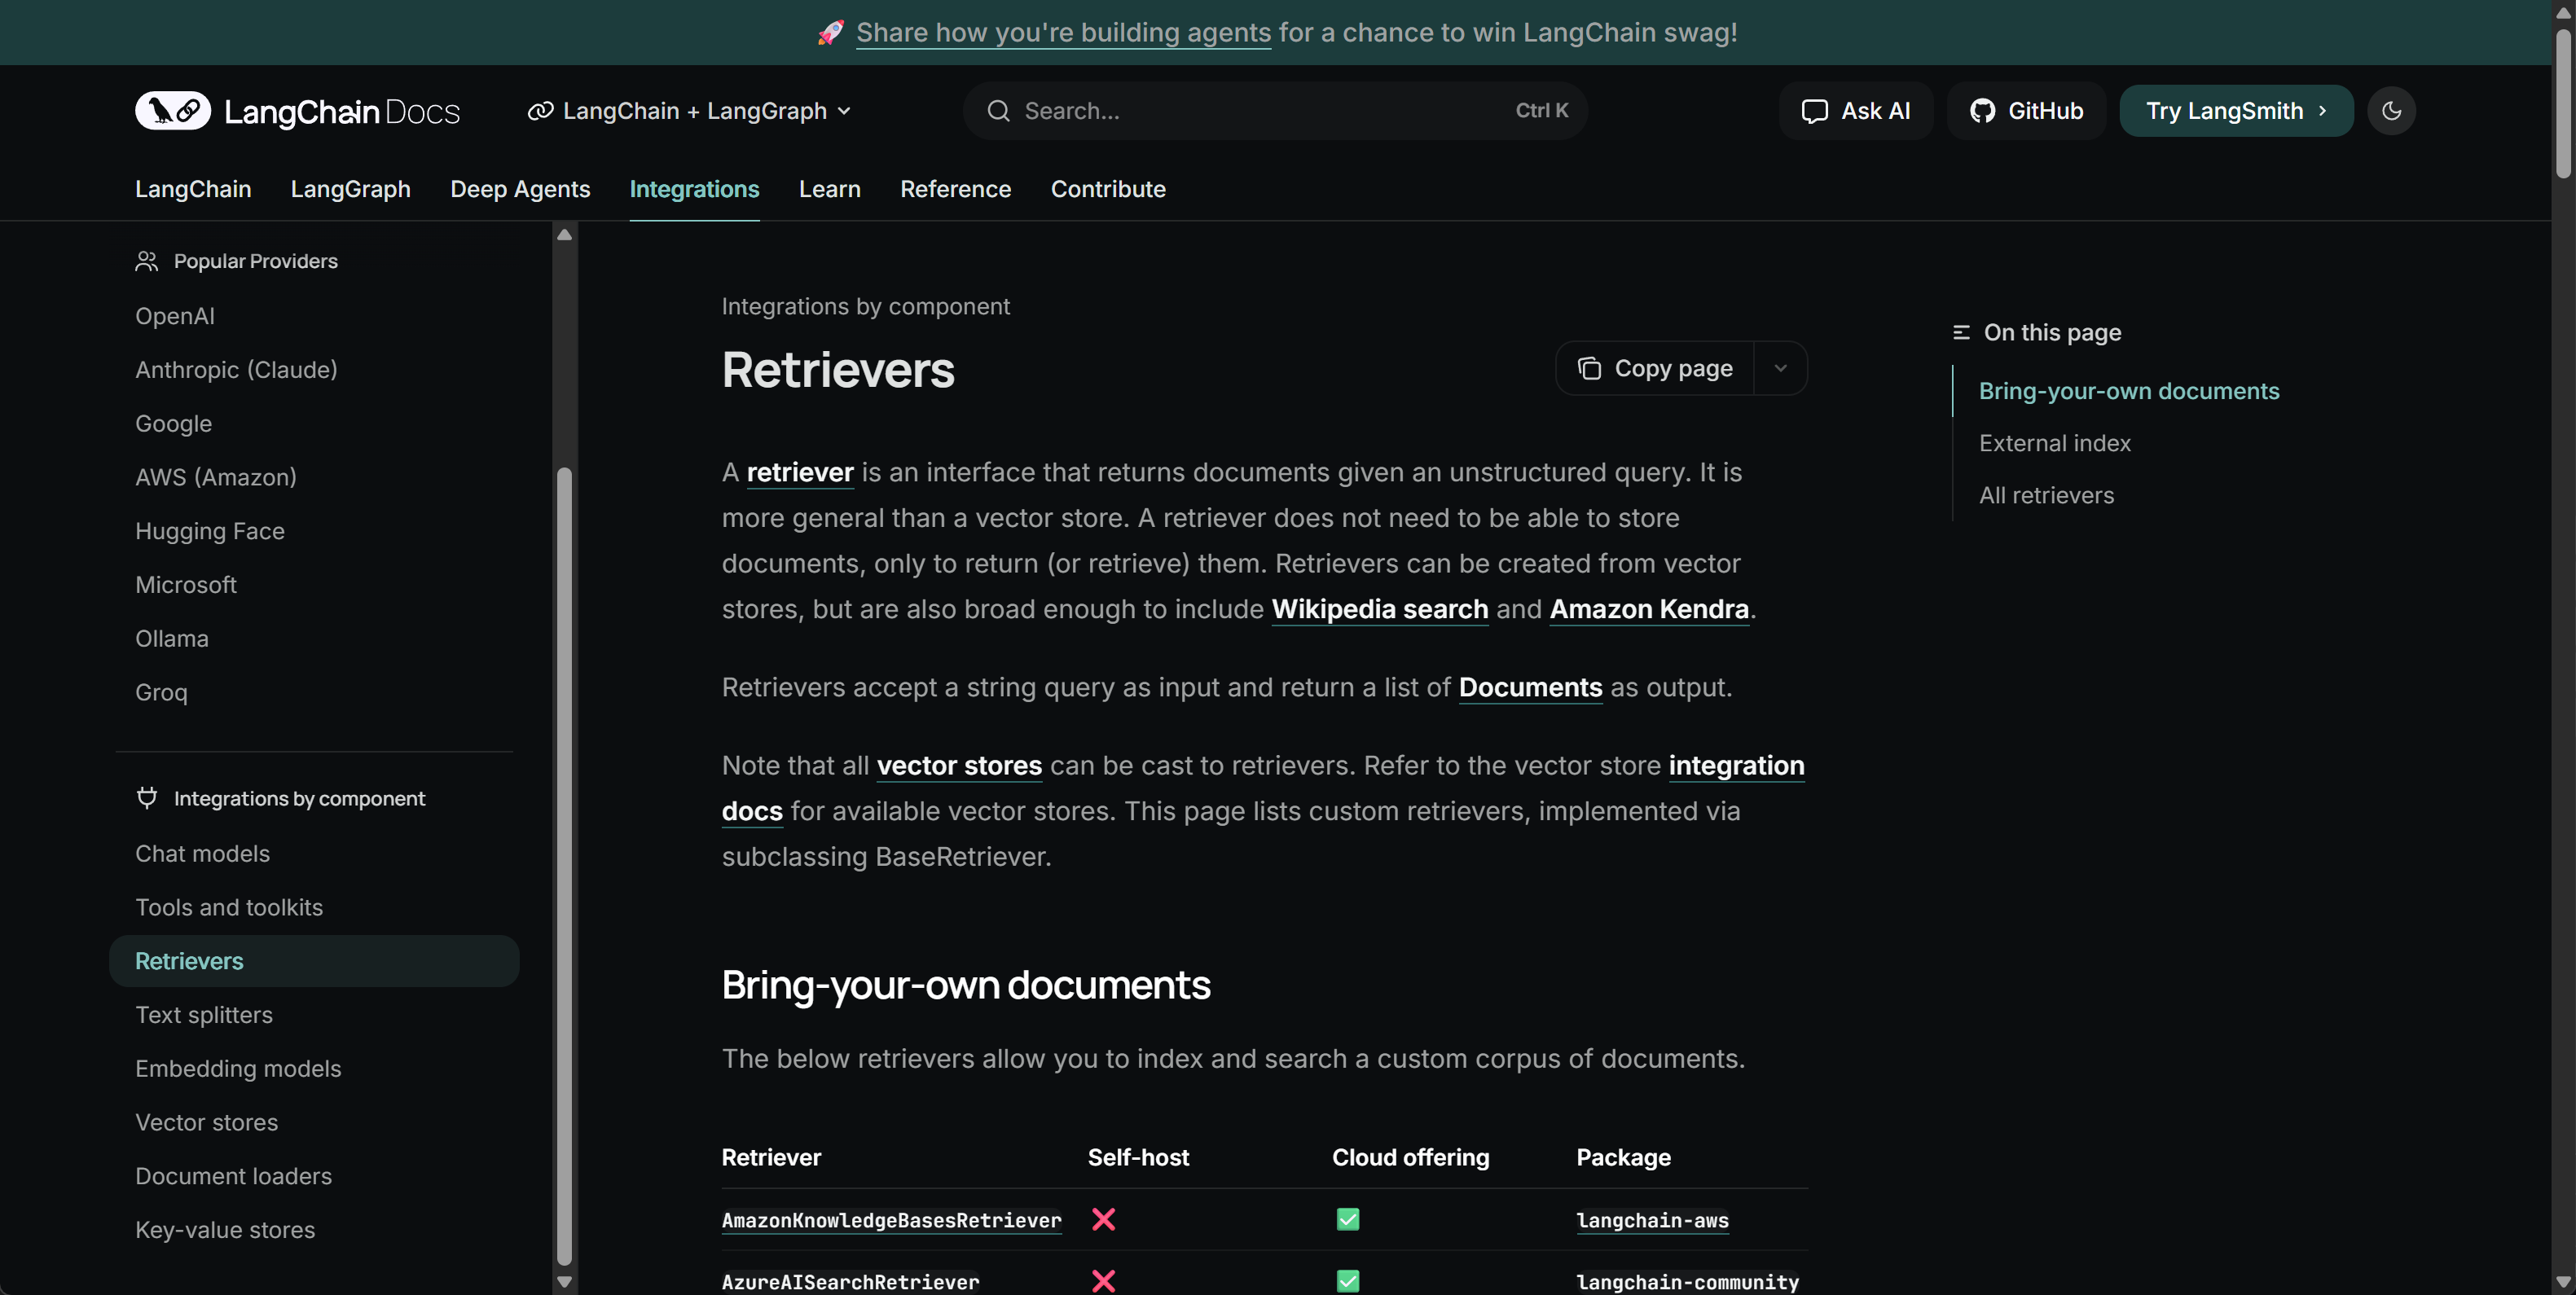Image resolution: width=2576 pixels, height=1295 pixels.
Task: Follow the integration docs link
Action: [x=1736, y=765]
